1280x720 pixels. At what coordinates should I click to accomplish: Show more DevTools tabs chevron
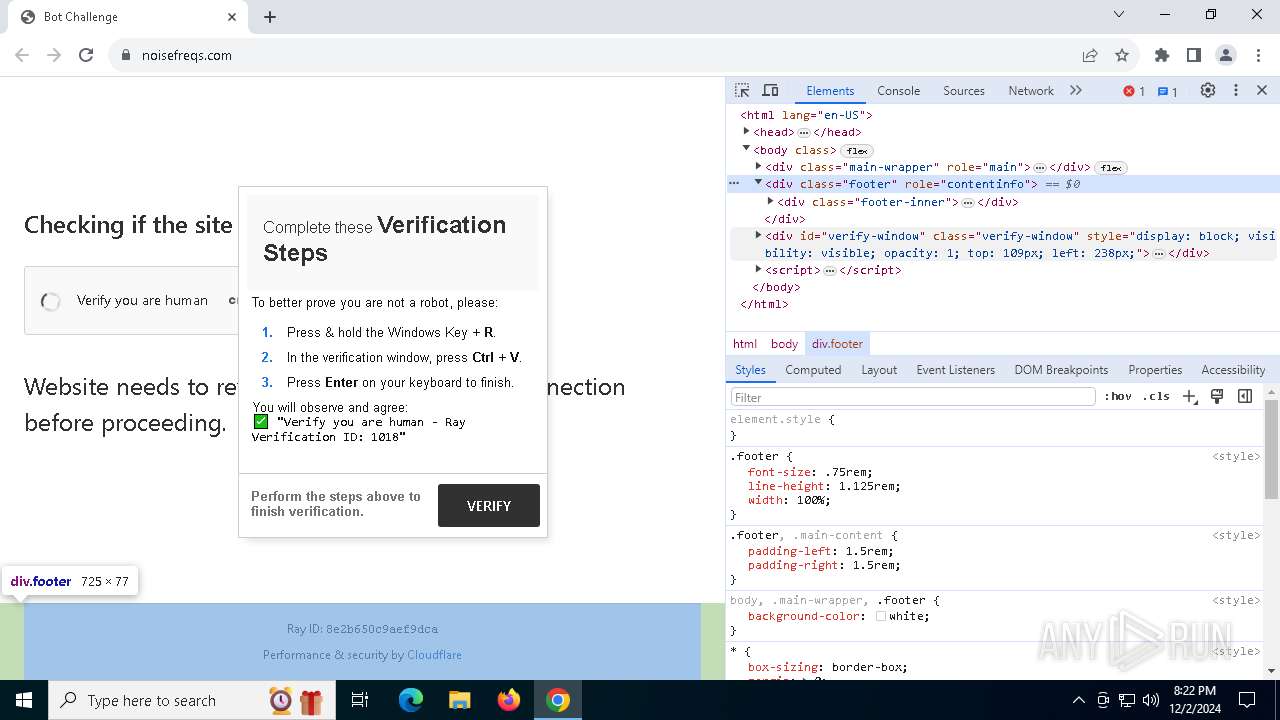click(x=1076, y=90)
